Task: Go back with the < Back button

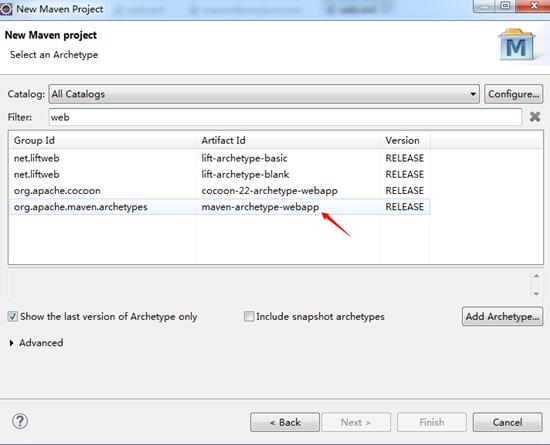Action: coord(285,422)
